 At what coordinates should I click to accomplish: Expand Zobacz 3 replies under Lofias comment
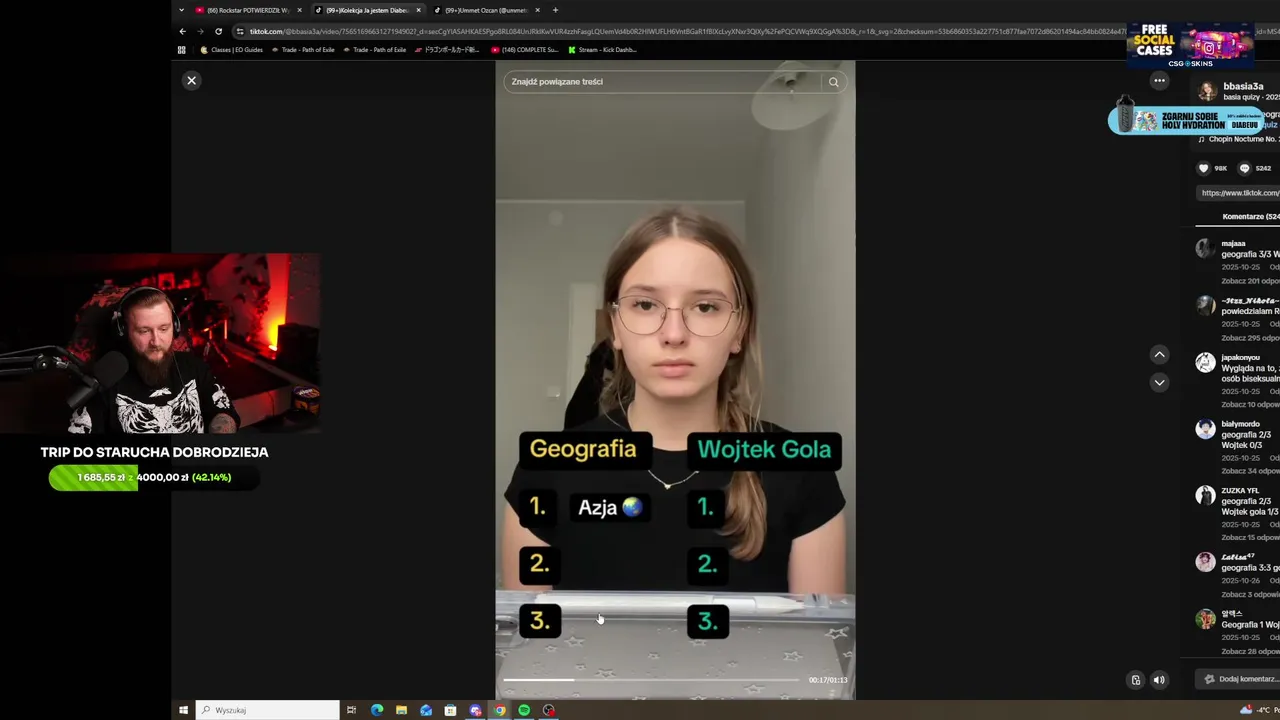(1249, 594)
